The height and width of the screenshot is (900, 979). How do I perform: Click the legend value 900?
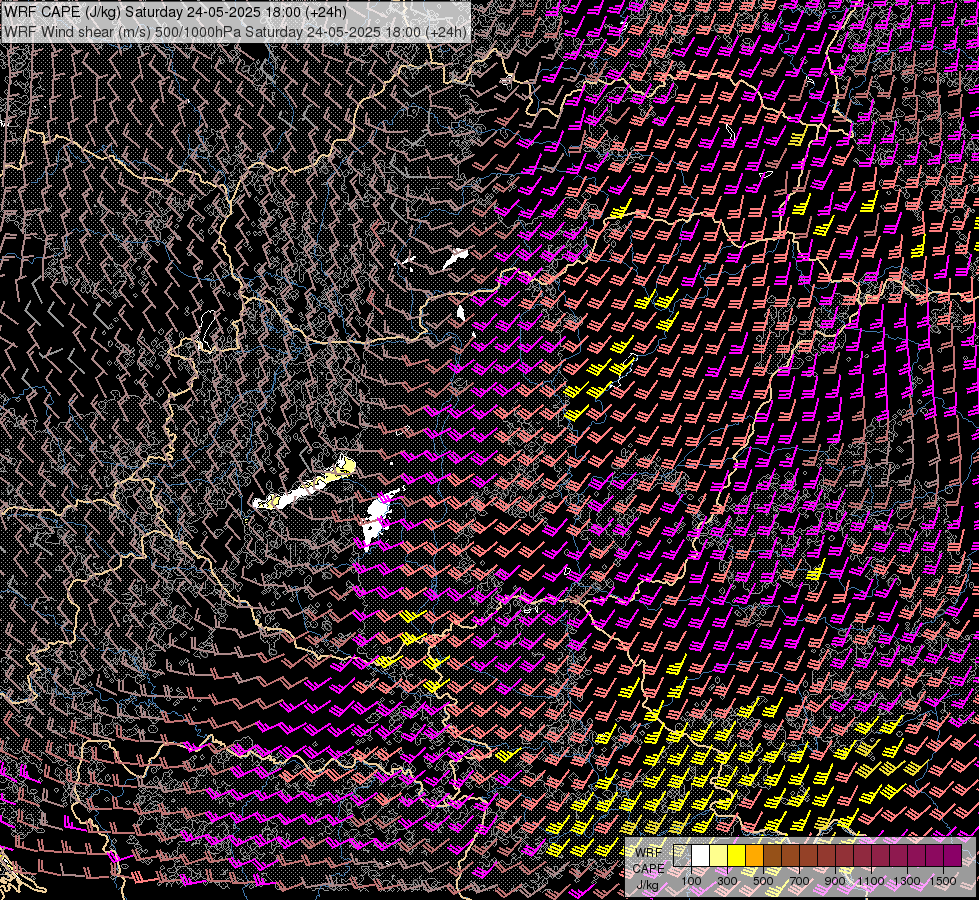[x=835, y=881]
